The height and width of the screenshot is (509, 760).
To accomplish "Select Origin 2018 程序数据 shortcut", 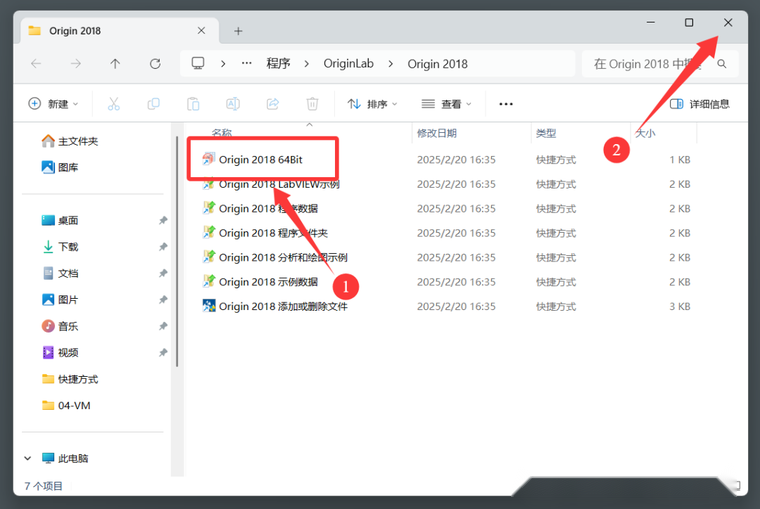I will coord(268,208).
